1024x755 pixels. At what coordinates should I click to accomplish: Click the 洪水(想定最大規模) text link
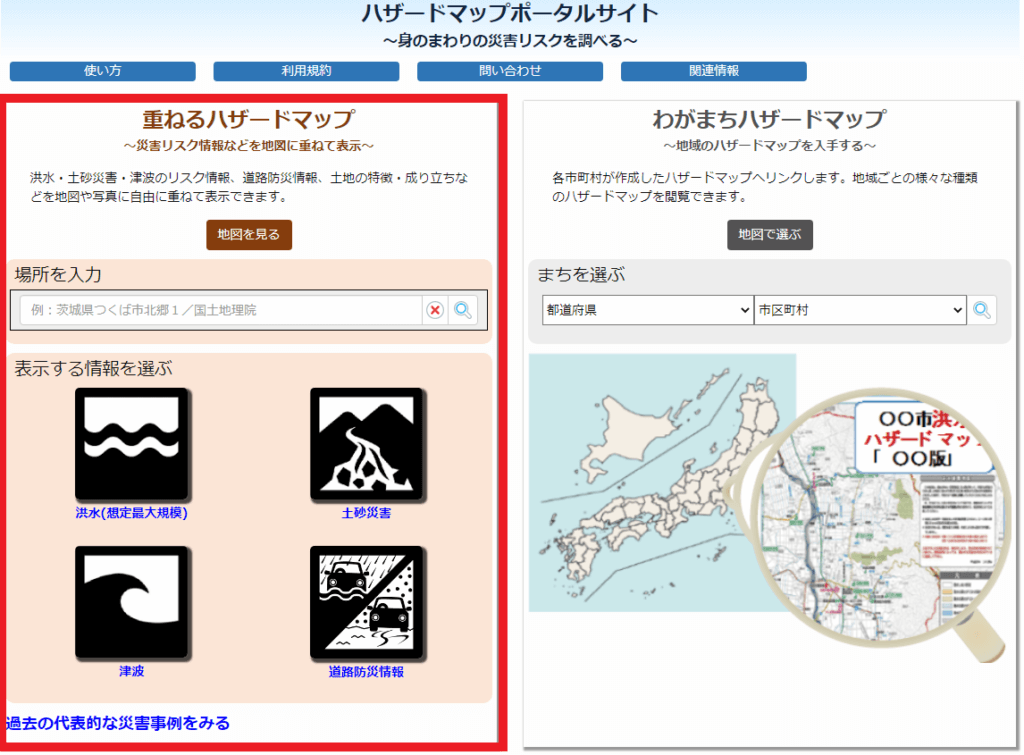(132, 513)
